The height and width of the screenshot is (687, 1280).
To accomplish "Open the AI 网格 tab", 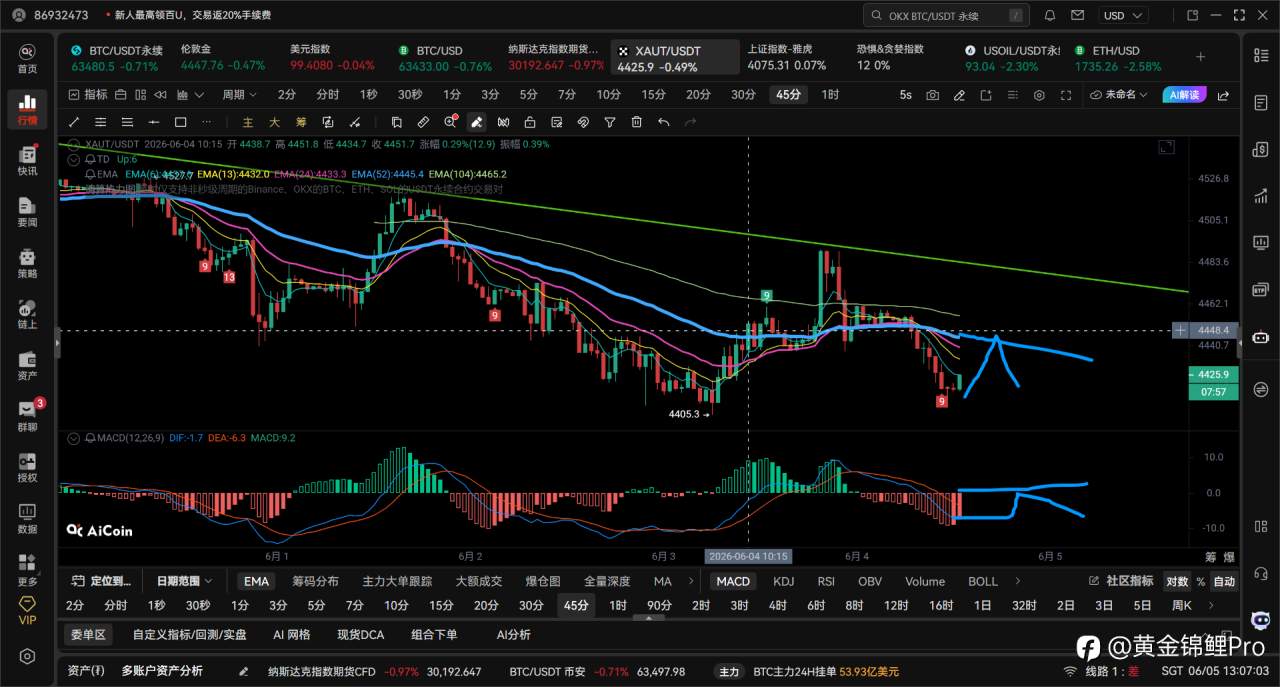I will coord(292,635).
